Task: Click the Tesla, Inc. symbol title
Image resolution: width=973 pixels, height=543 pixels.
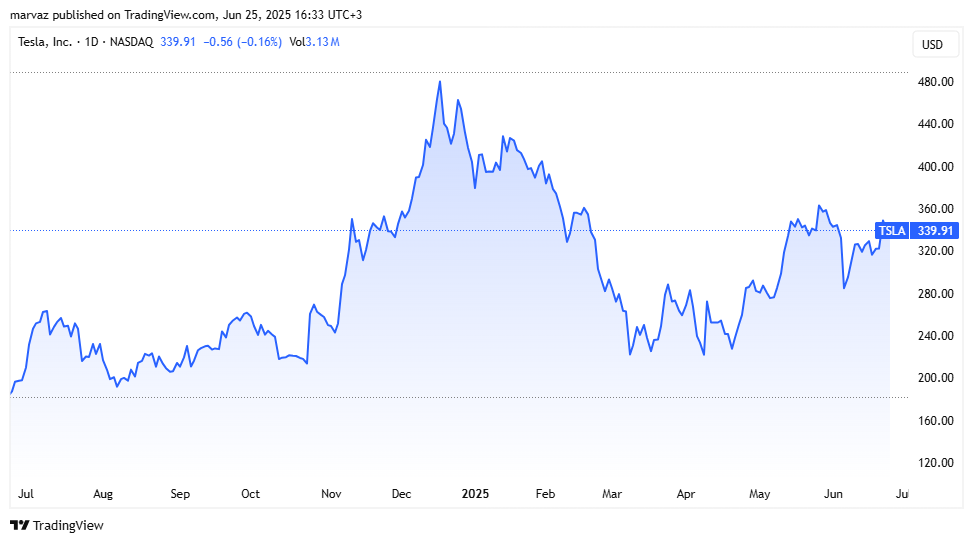Action: (45, 42)
